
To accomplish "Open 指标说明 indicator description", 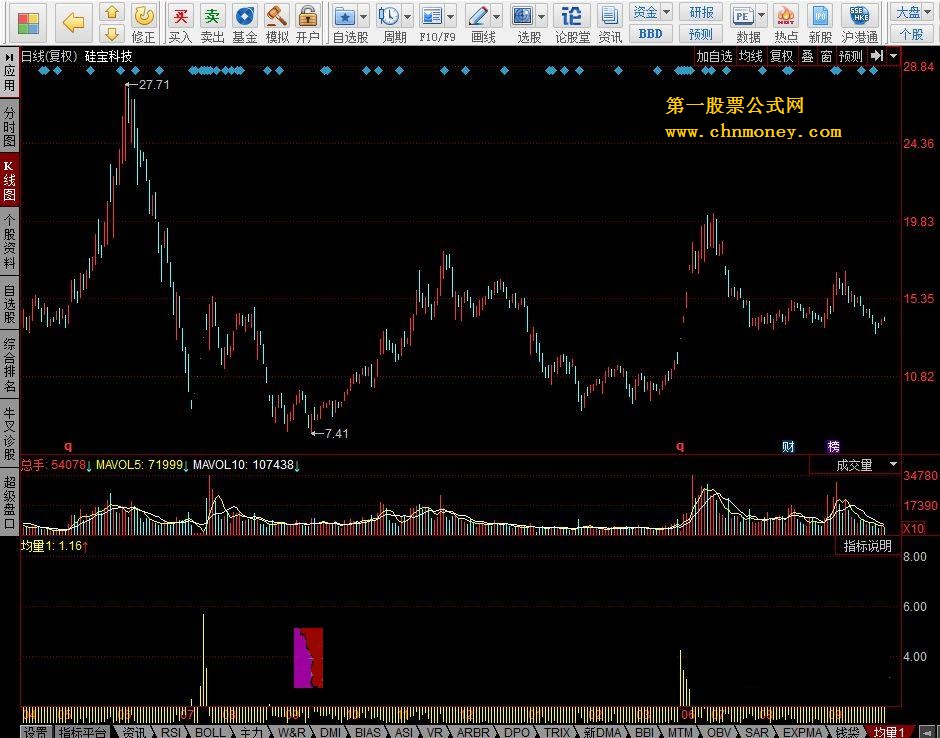I will pos(868,546).
